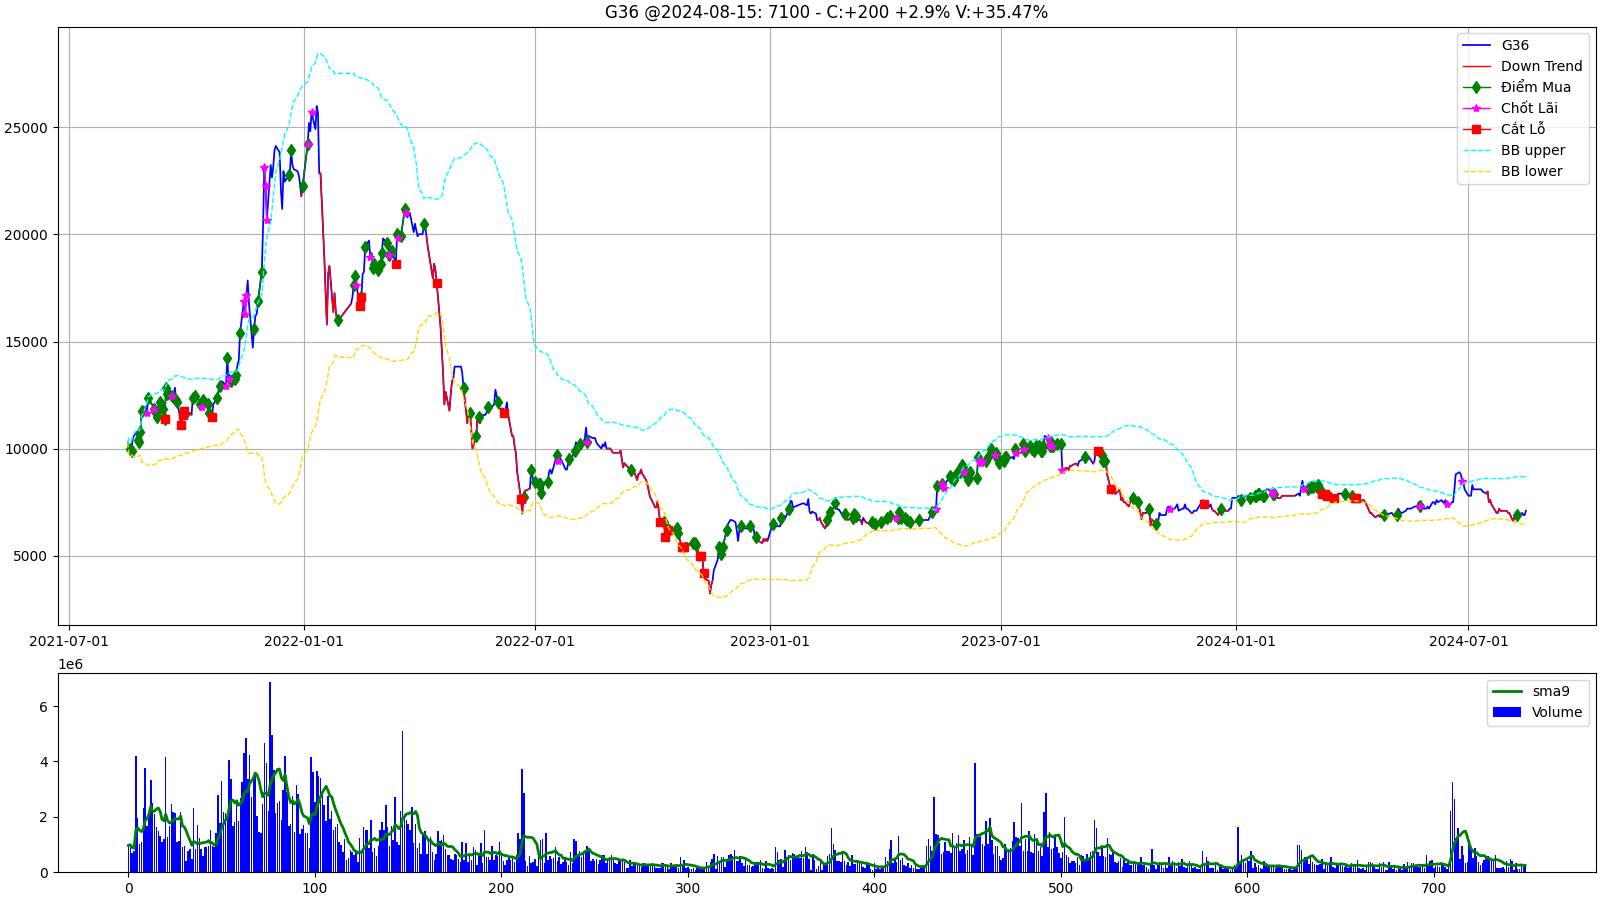The height and width of the screenshot is (900, 1600).
Task: Click the green diamond legend marker
Action: pyautogui.click(x=1476, y=87)
